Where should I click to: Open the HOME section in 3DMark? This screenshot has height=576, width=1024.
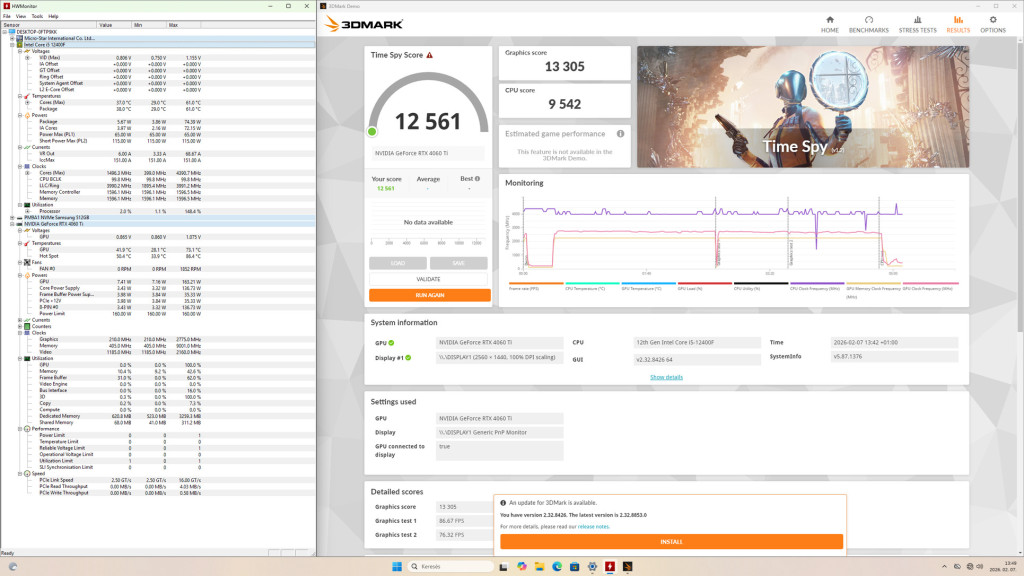pos(829,24)
